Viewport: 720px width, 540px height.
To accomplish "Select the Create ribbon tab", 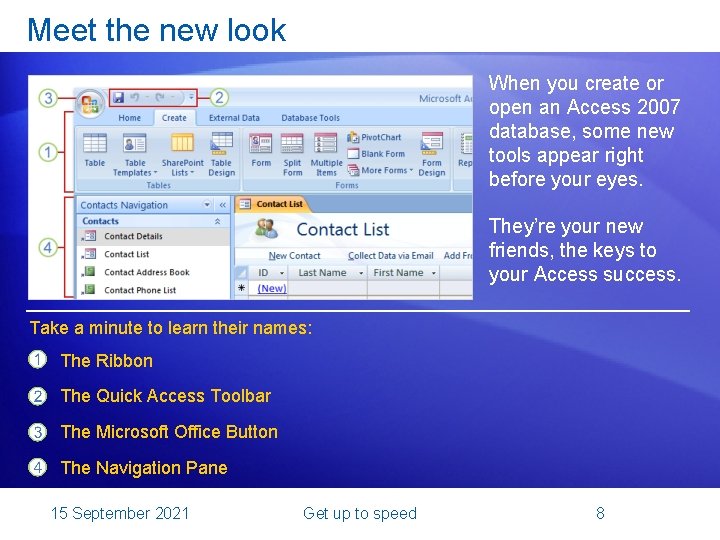I will click(174, 118).
